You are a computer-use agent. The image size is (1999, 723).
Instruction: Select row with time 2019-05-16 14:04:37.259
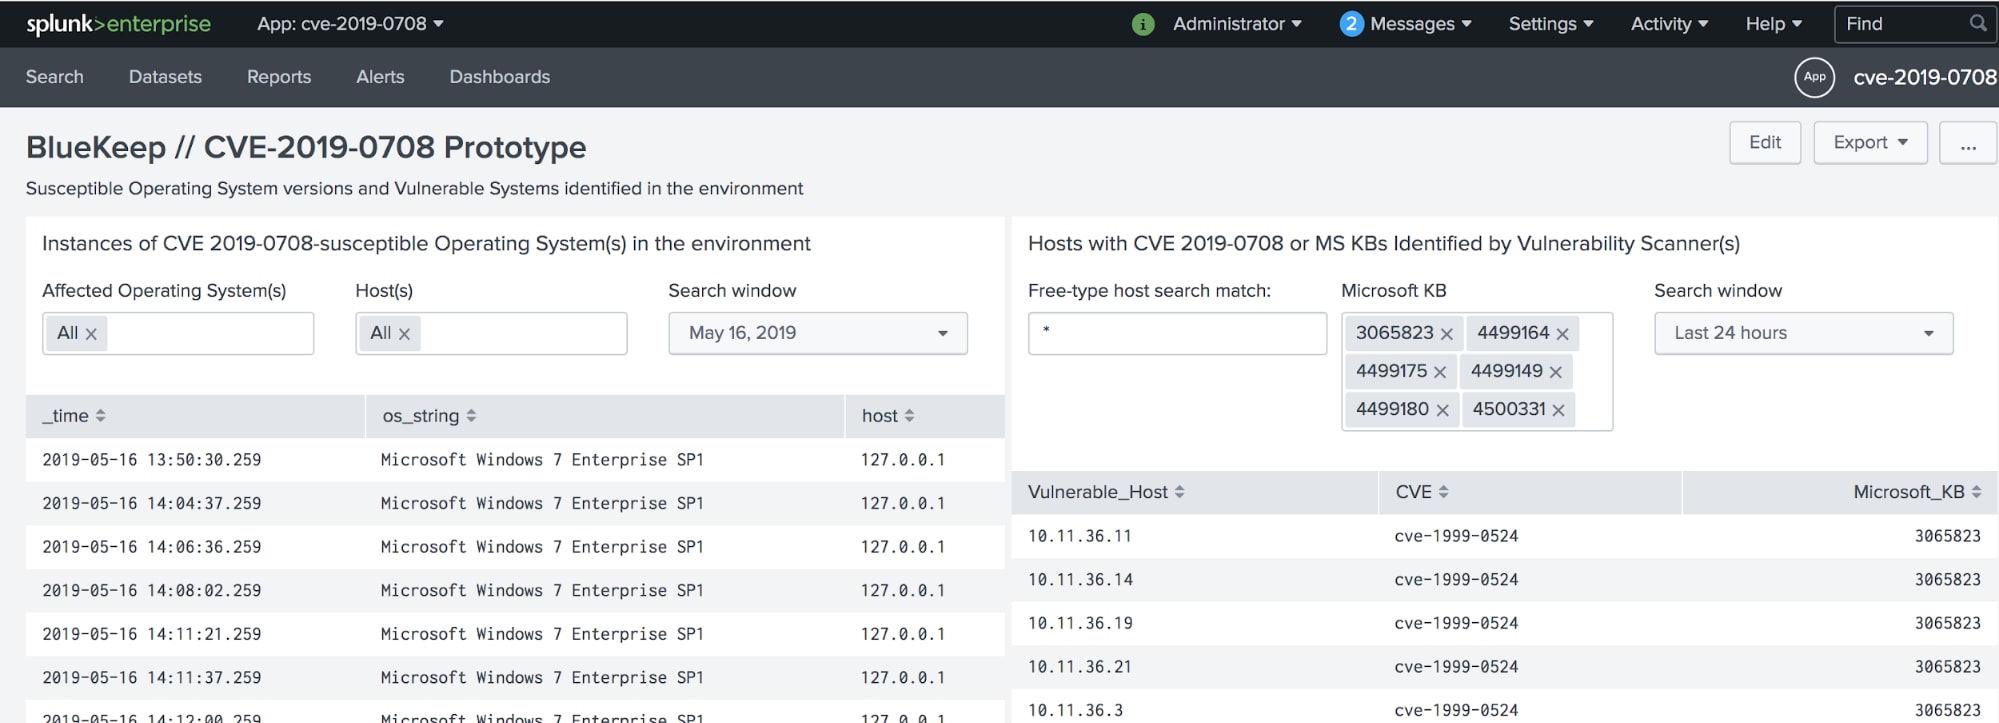tap(515, 504)
